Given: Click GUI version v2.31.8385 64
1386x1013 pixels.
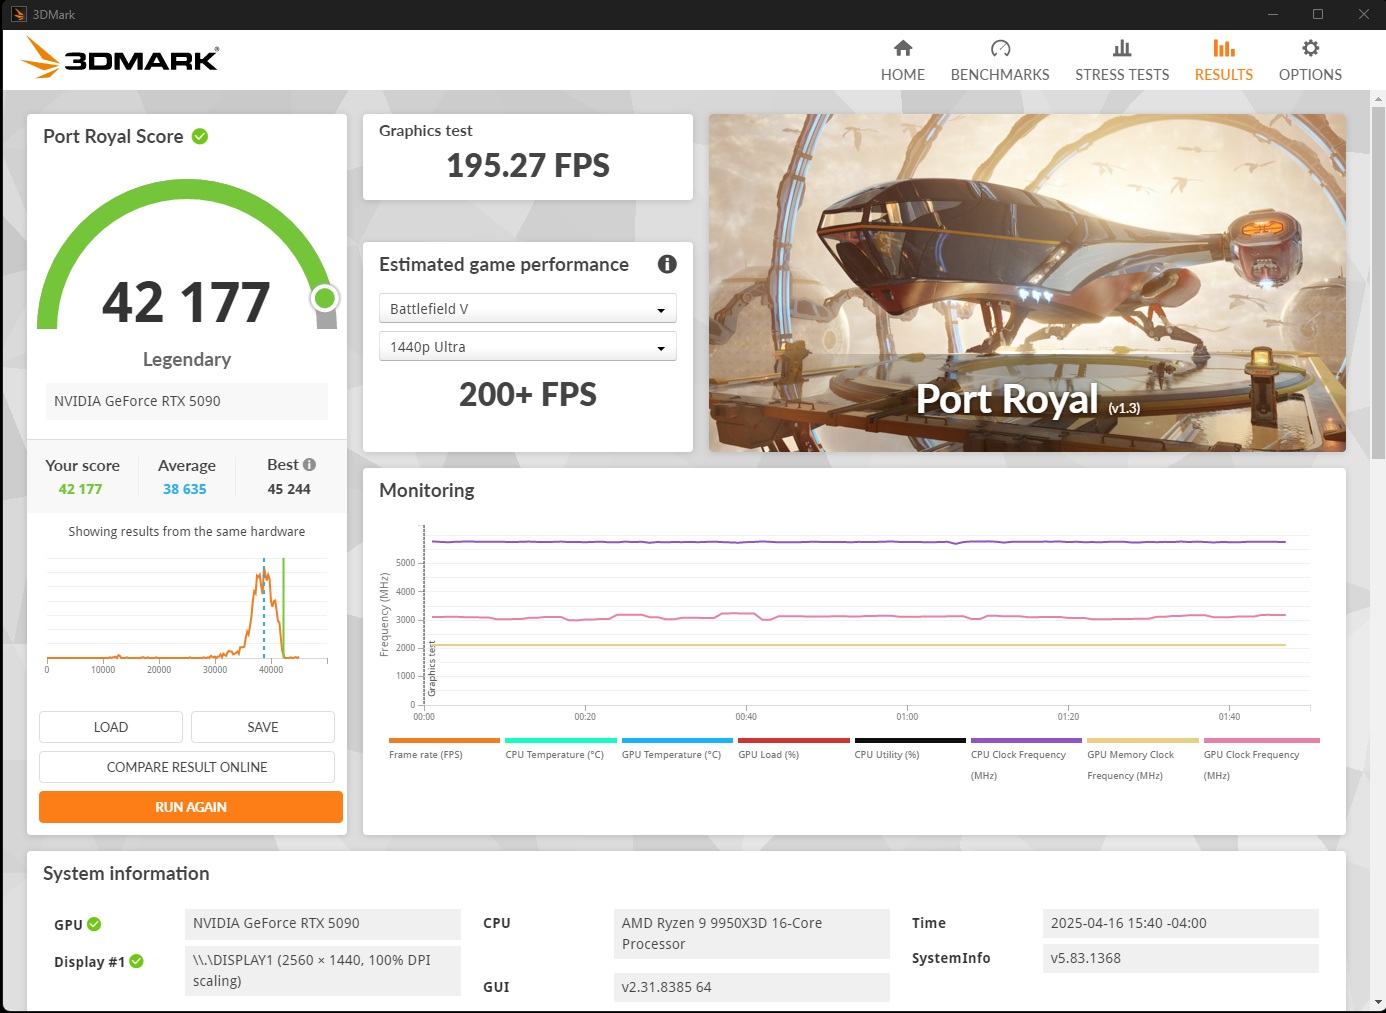Looking at the screenshot, I should [x=751, y=987].
